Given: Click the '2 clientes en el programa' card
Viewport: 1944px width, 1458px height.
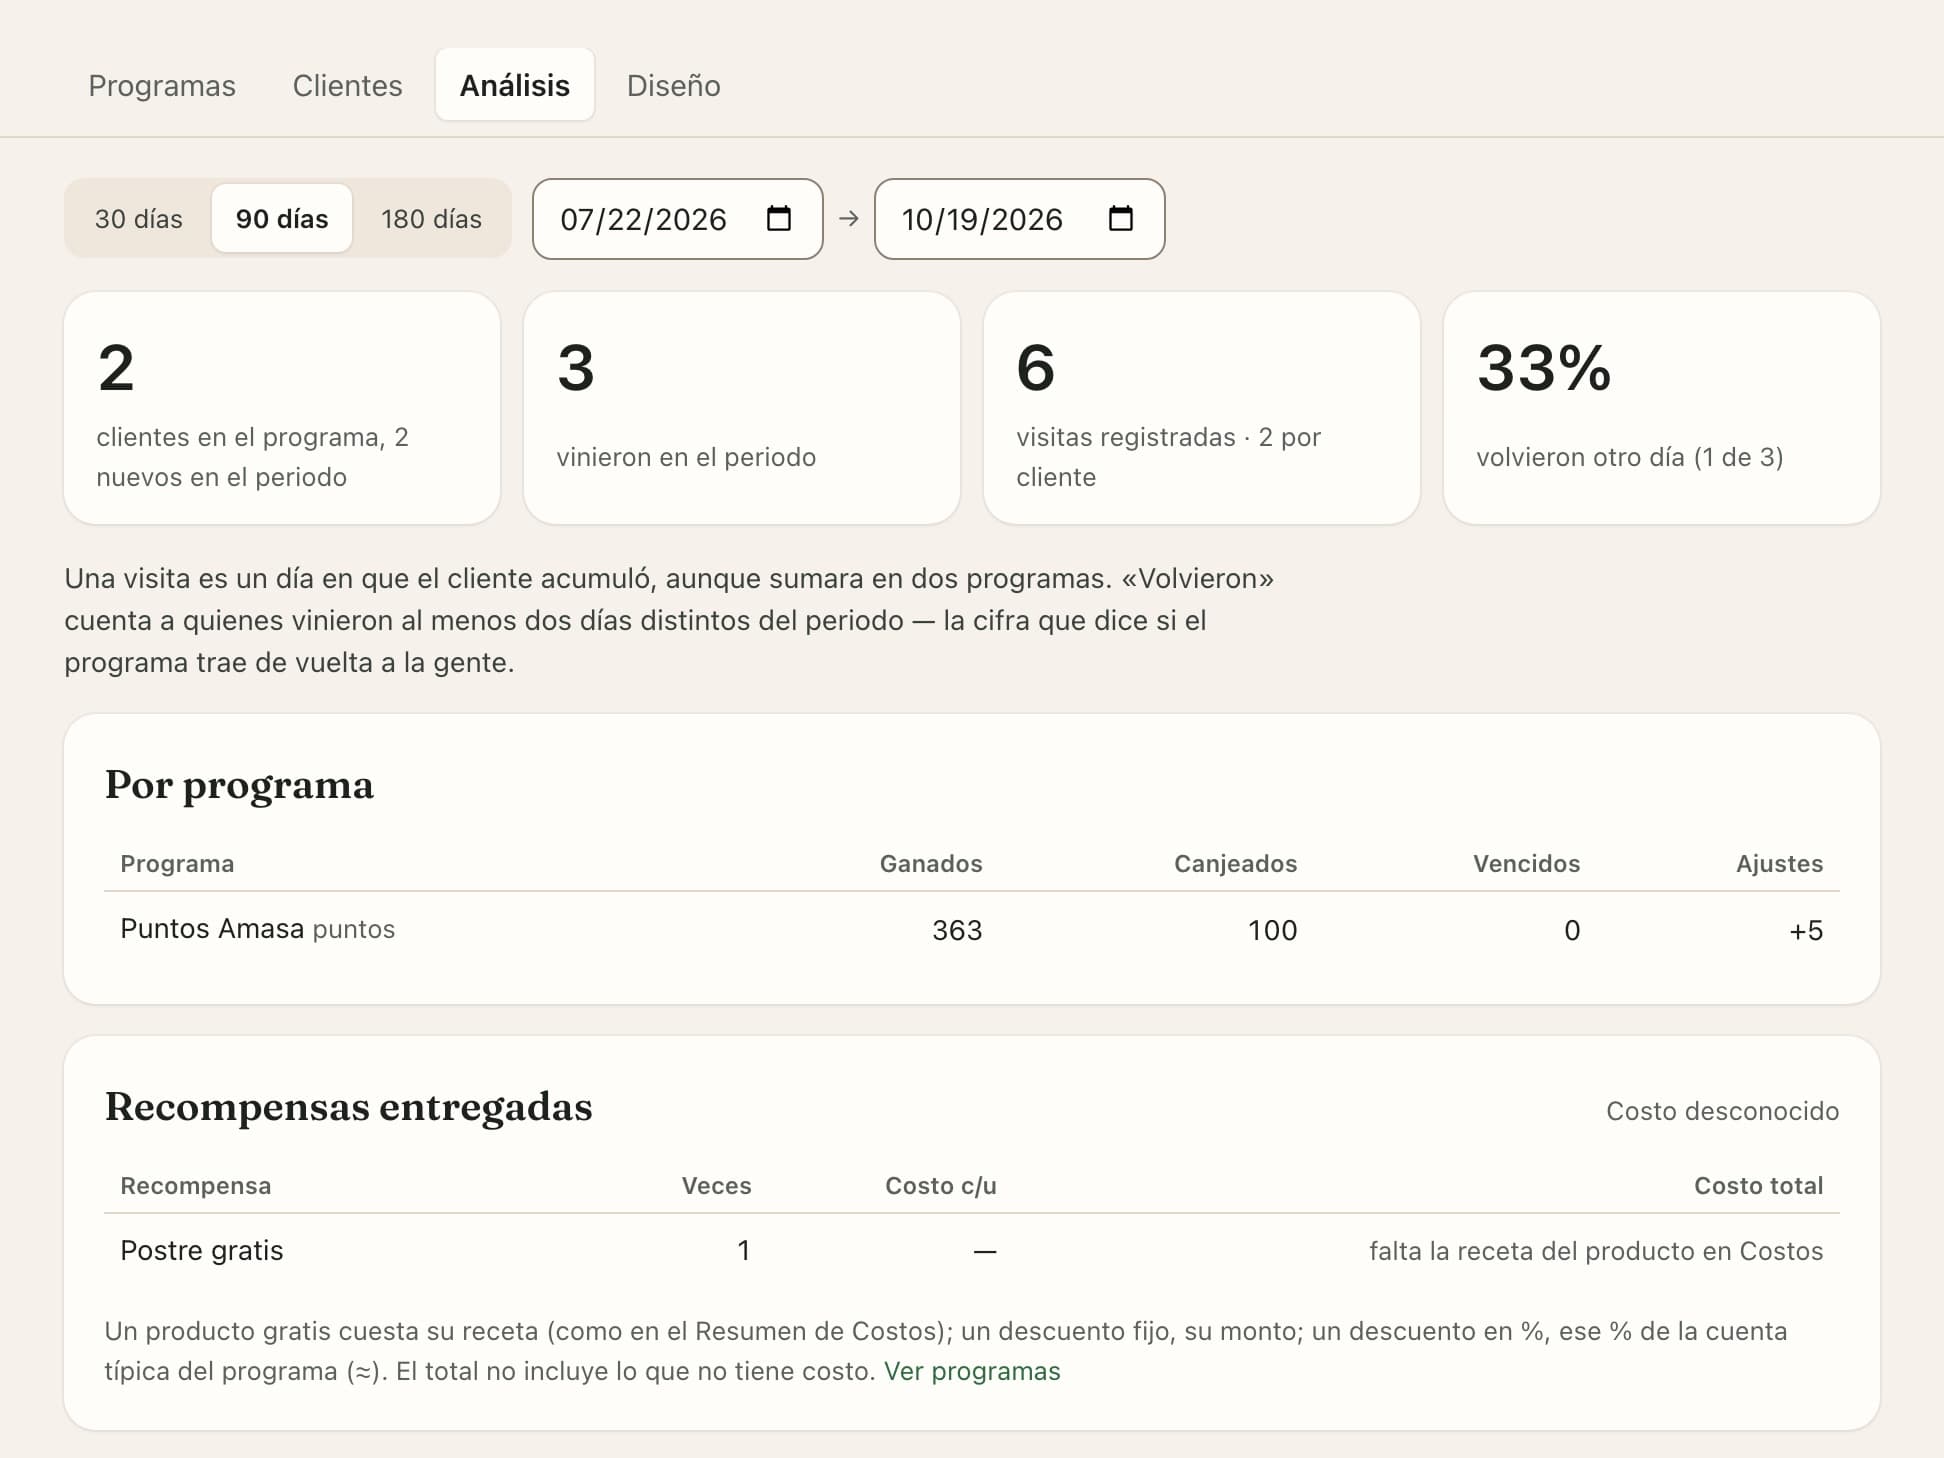Looking at the screenshot, I should tap(282, 408).
